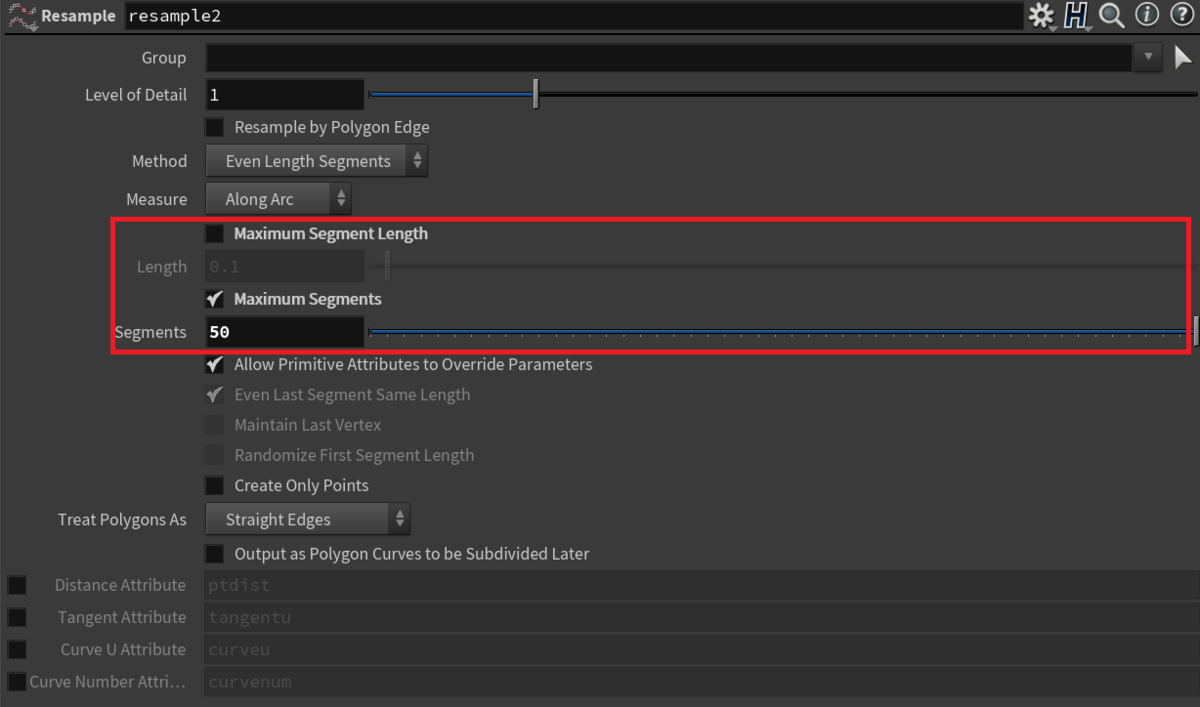The width and height of the screenshot is (1200, 707).
Task: Open the help question mark icon
Action: 1181,15
